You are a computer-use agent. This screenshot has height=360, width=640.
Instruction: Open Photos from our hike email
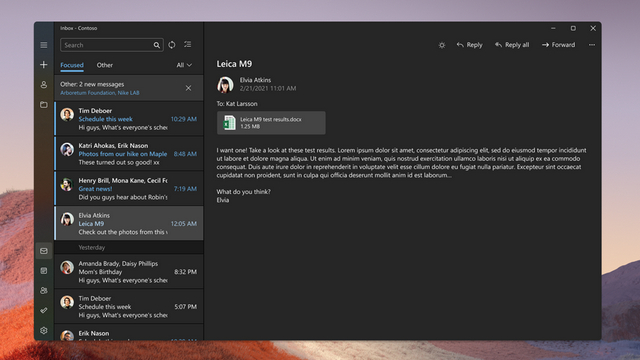tap(129, 153)
